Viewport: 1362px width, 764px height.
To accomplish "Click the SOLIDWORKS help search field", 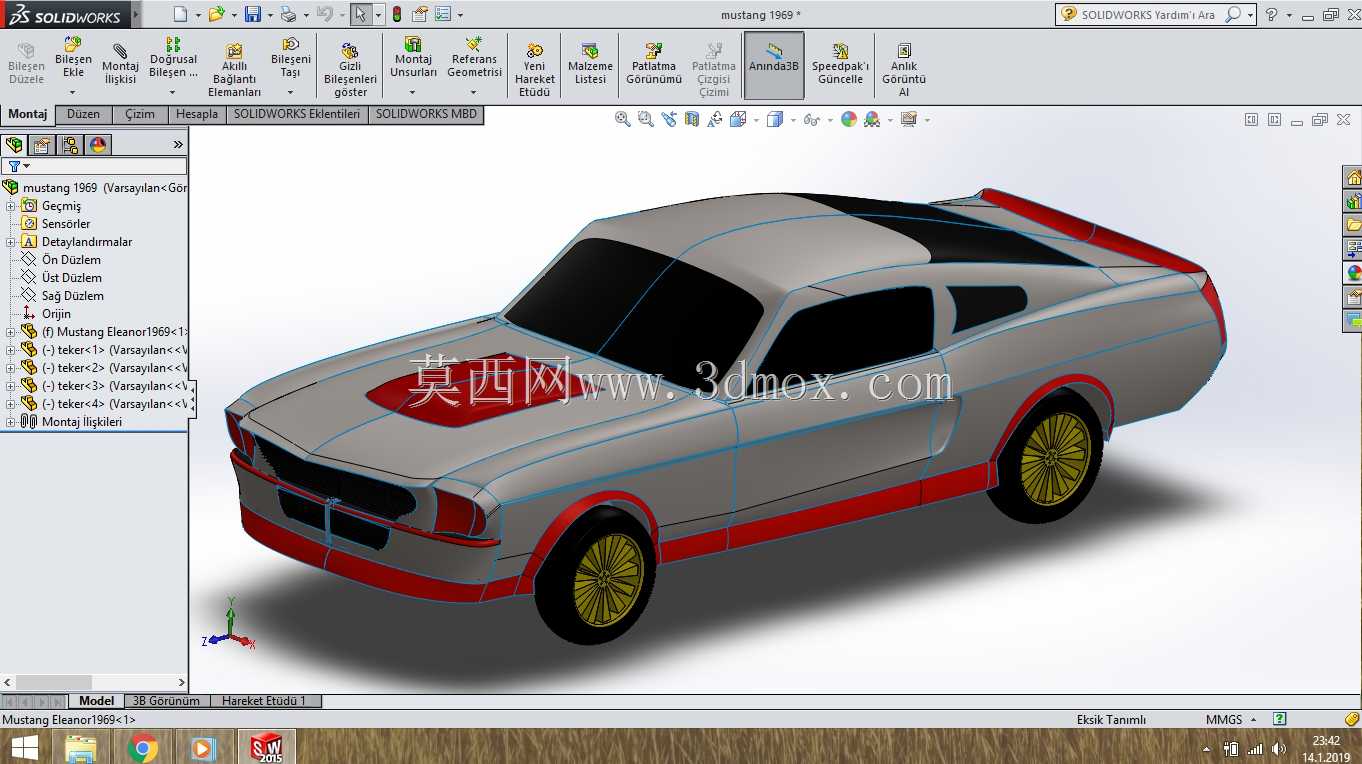I will tap(1150, 14).
